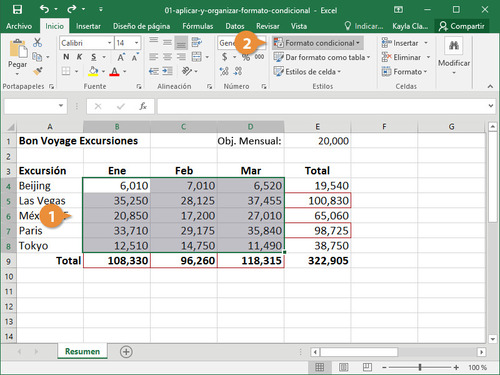Click the Compartir share button
This screenshot has width=500, height=375.
[462, 26]
